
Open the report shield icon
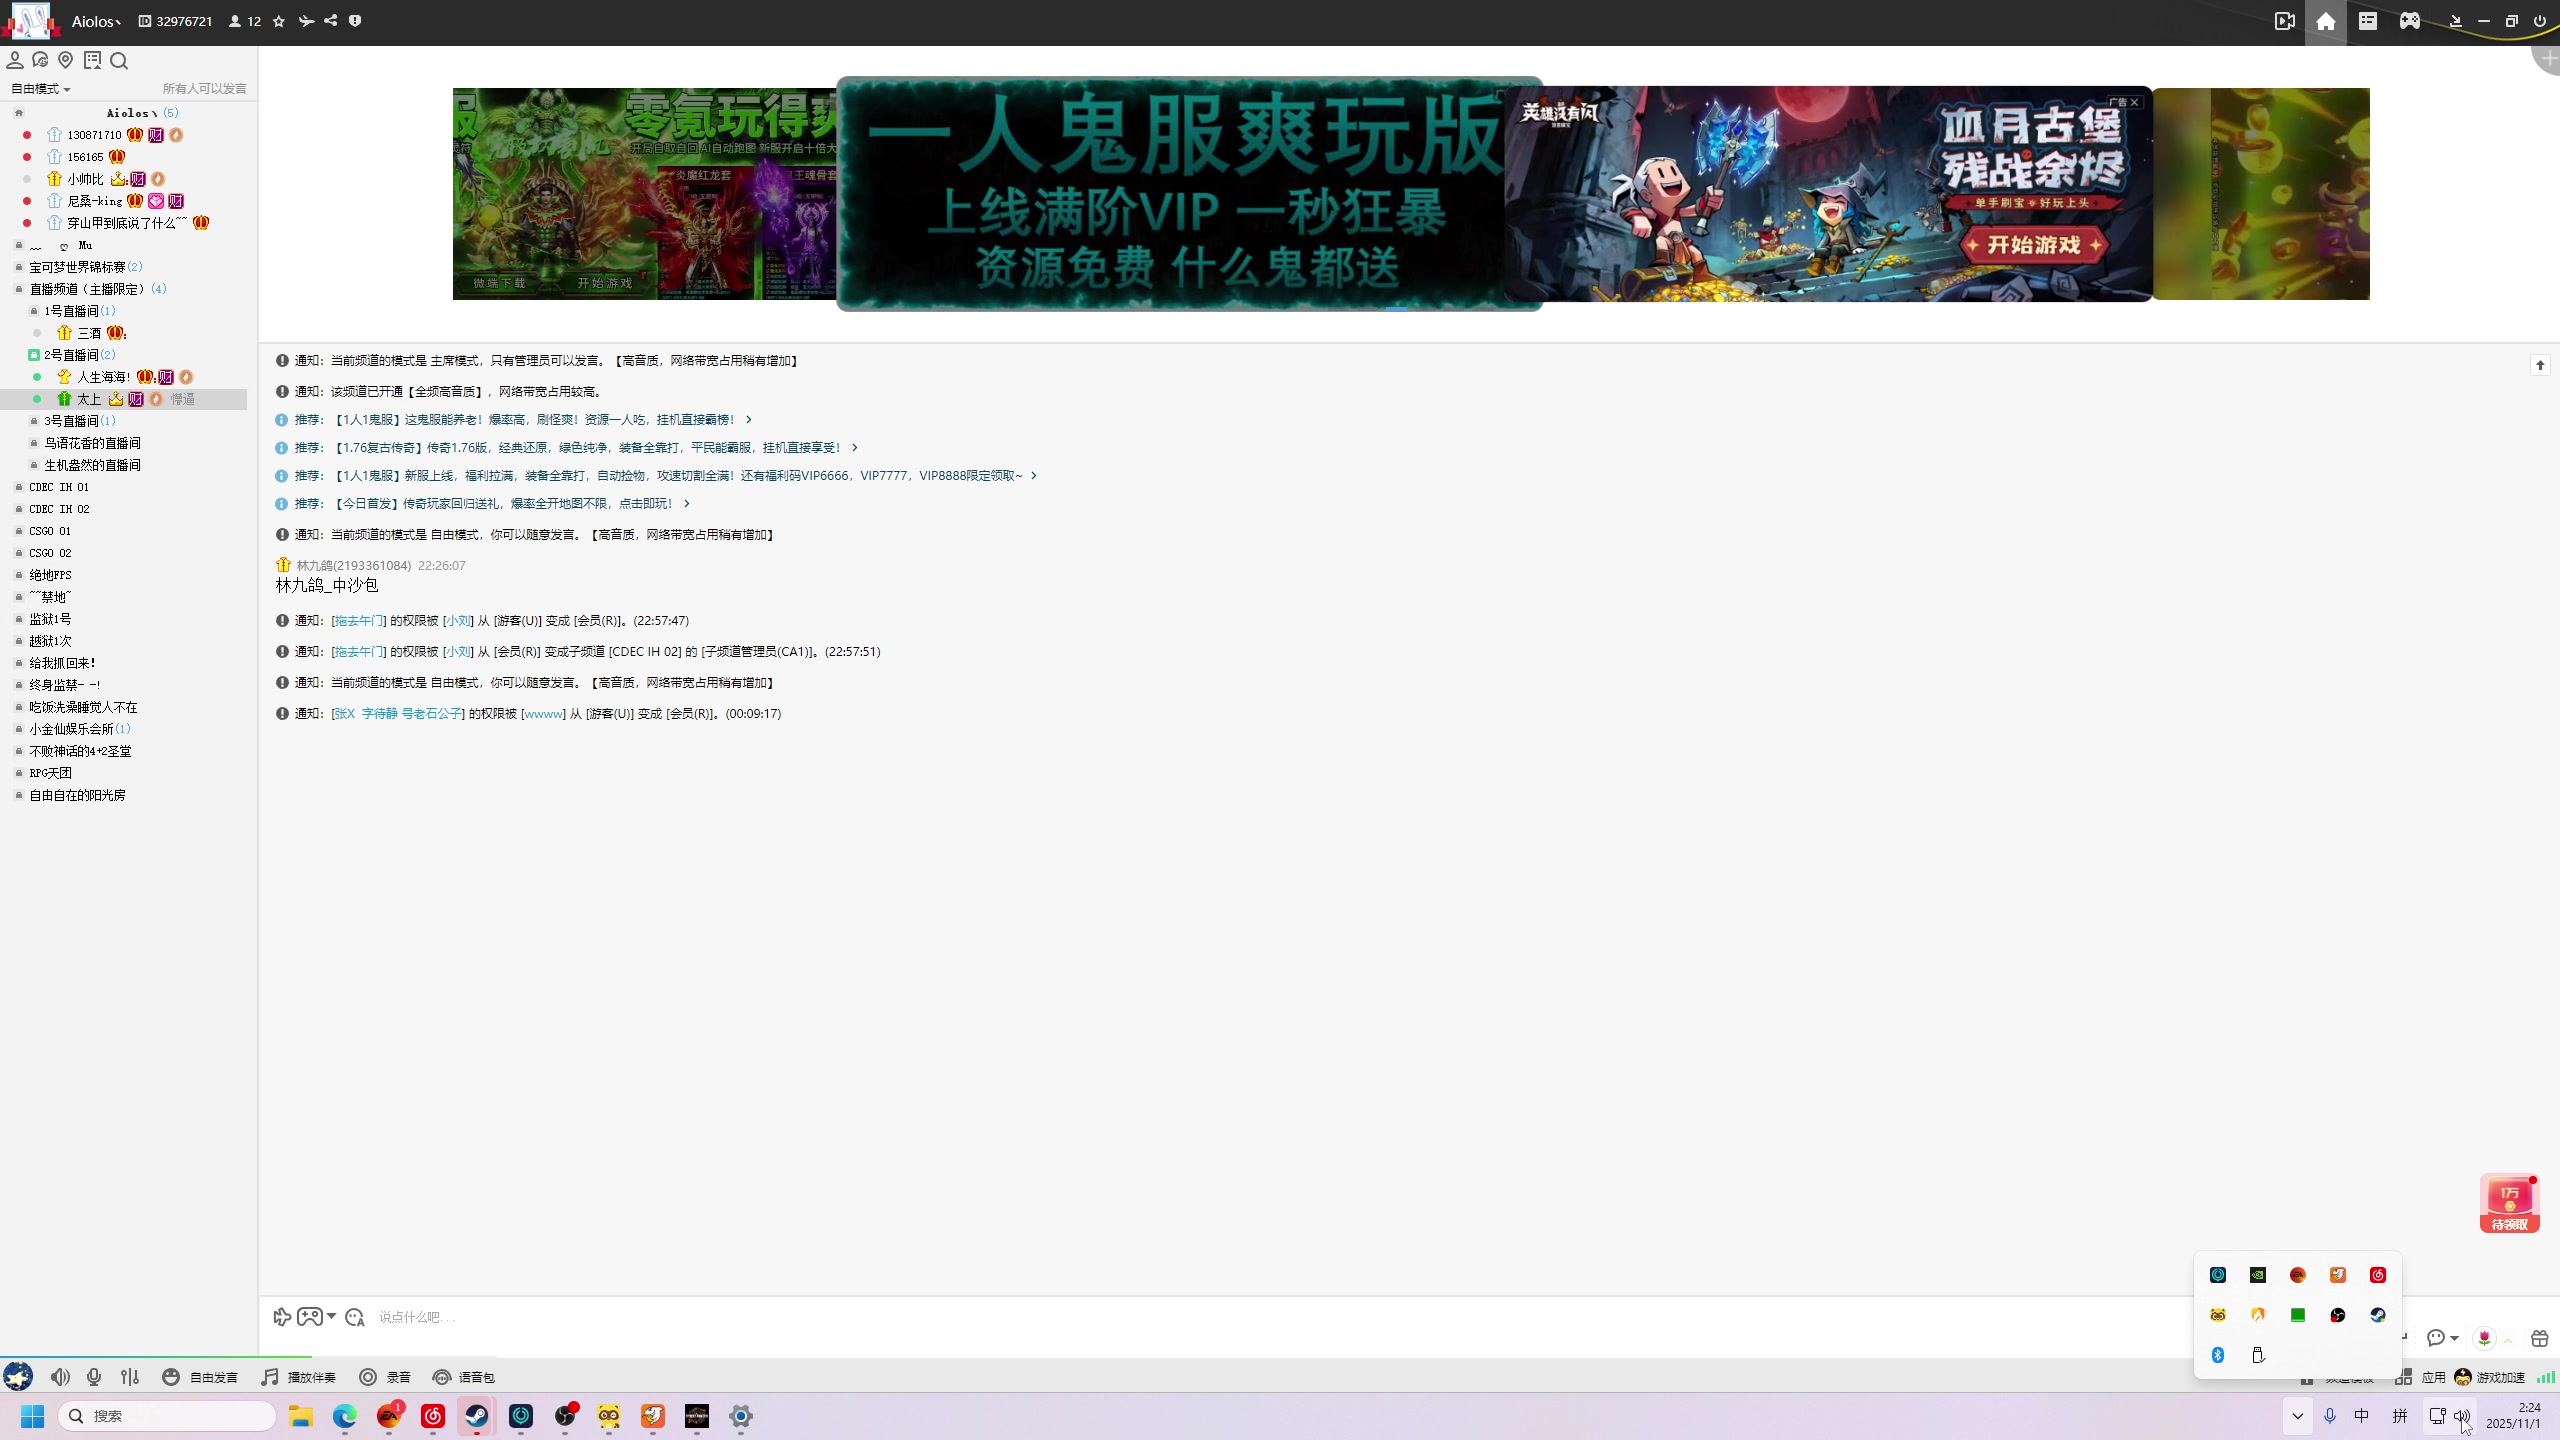click(x=355, y=21)
